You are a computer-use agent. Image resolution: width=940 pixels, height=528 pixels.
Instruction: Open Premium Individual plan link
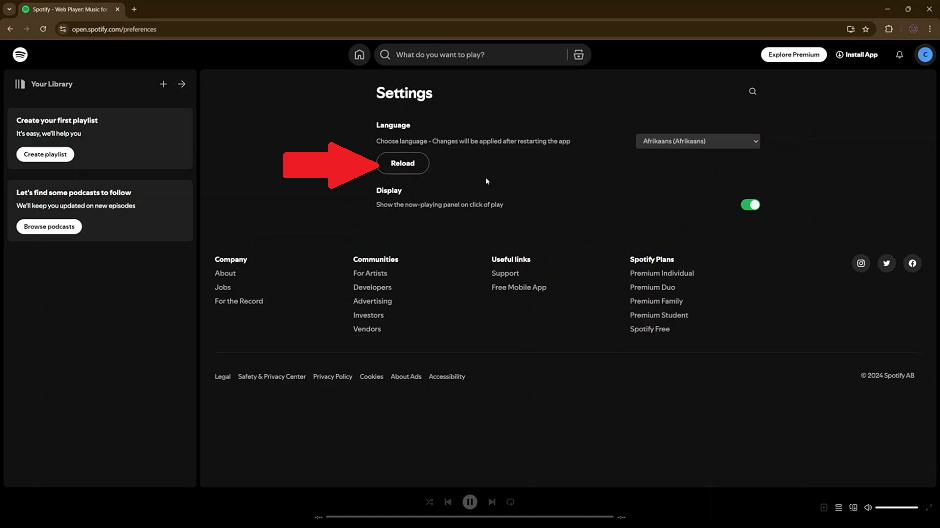[x=662, y=273]
